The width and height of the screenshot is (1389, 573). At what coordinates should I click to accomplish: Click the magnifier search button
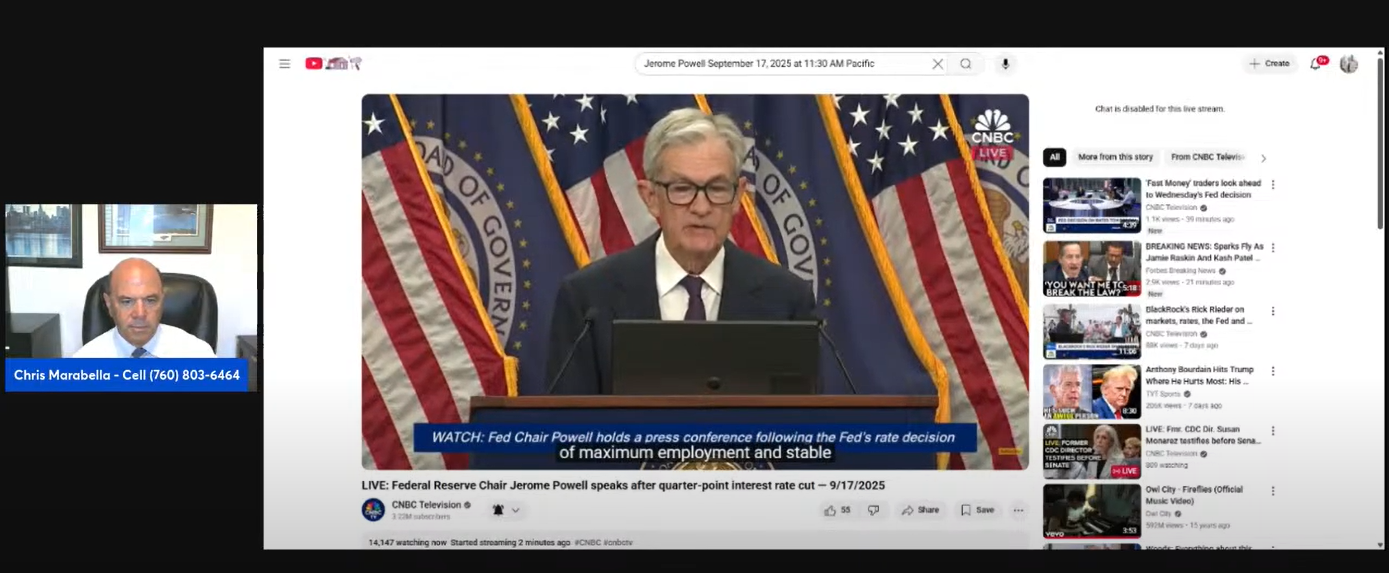966,64
